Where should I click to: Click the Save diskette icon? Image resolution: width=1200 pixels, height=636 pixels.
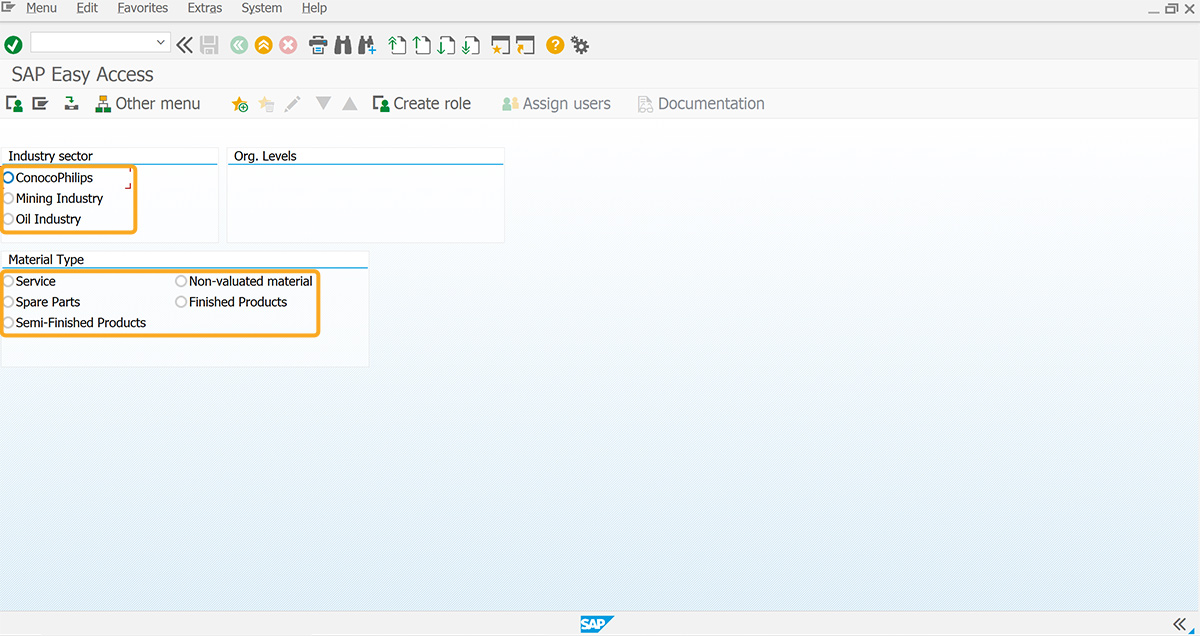pos(209,45)
